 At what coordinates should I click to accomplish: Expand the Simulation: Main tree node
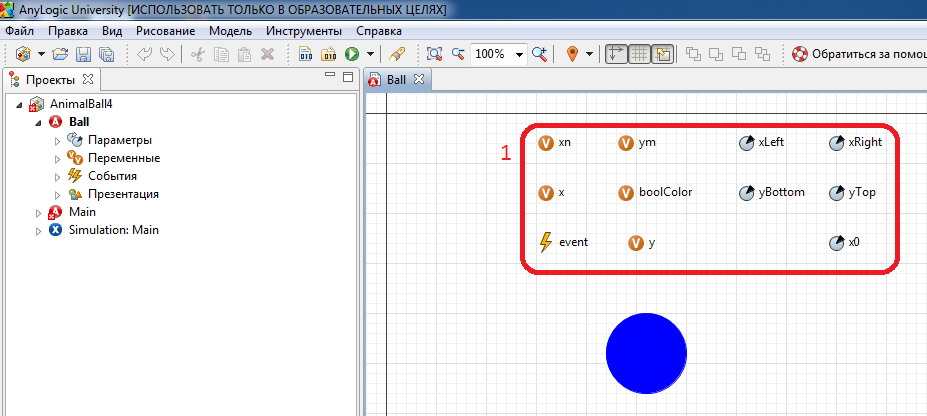(38, 231)
